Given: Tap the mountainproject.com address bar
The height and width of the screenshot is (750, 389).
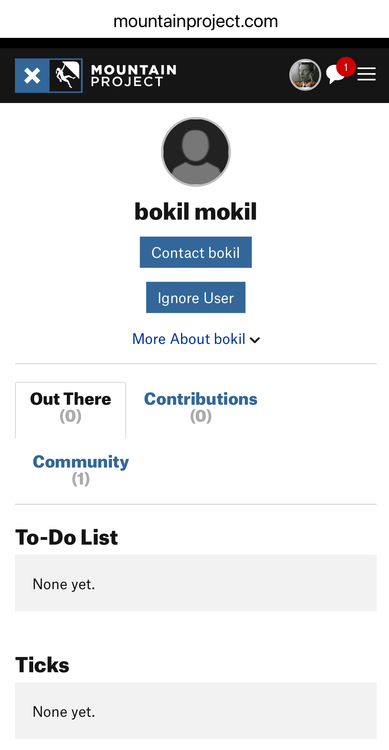Looking at the screenshot, I should [x=195, y=21].
